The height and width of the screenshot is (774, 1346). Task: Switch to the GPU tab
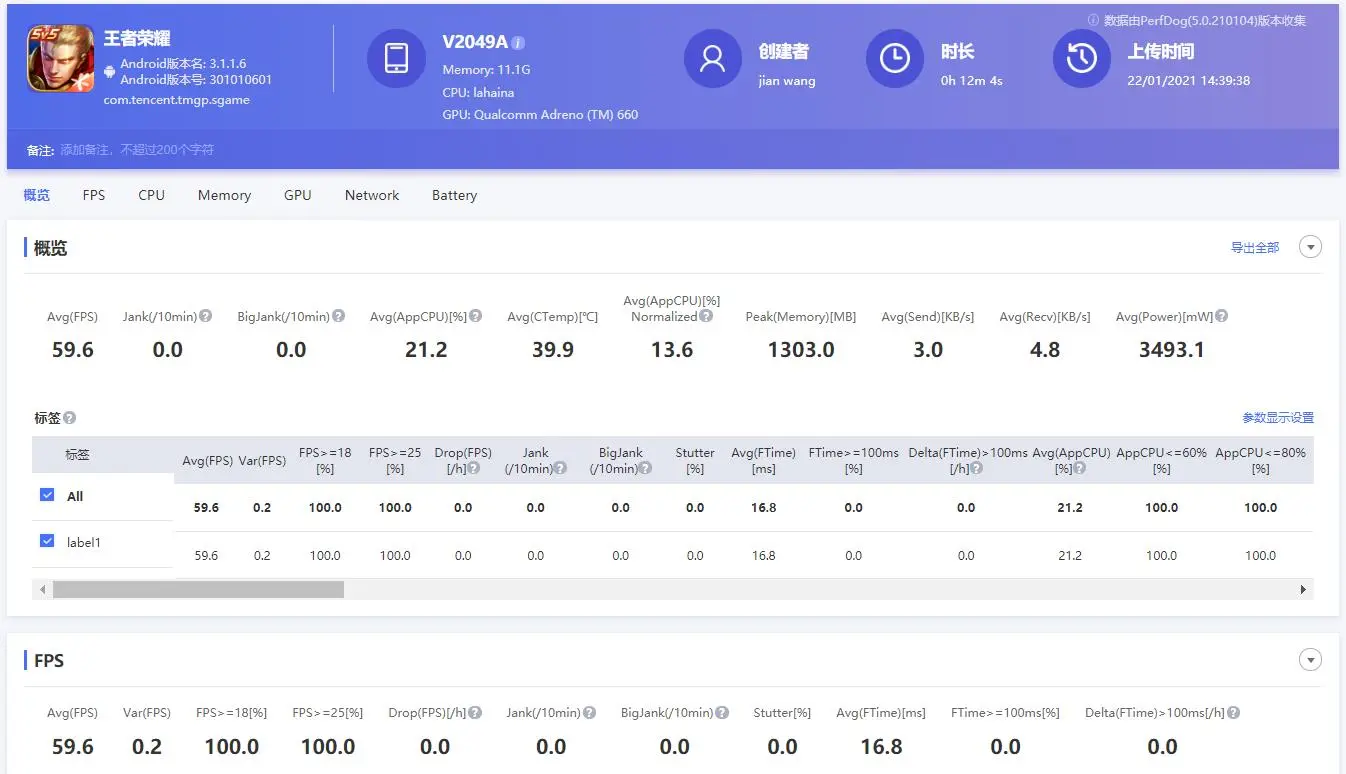tap(298, 195)
